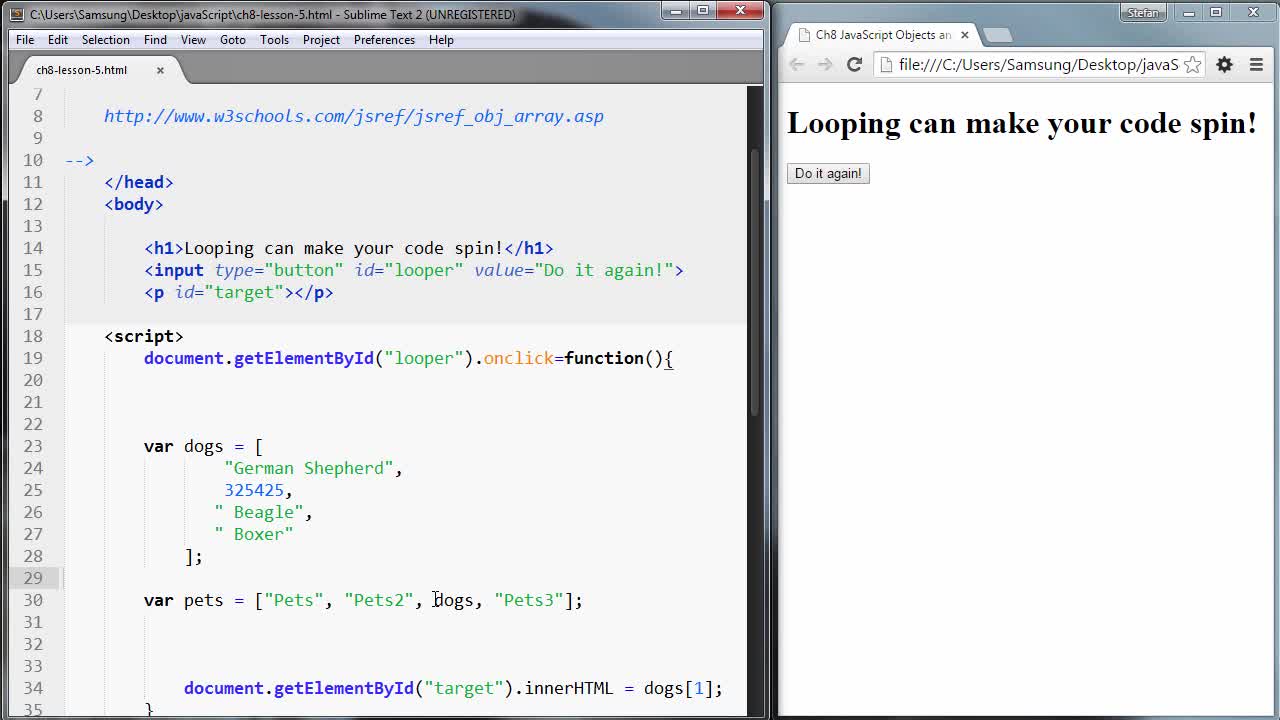Viewport: 1280px width, 720px height.
Task: Open the Selection menu
Action: (105, 40)
